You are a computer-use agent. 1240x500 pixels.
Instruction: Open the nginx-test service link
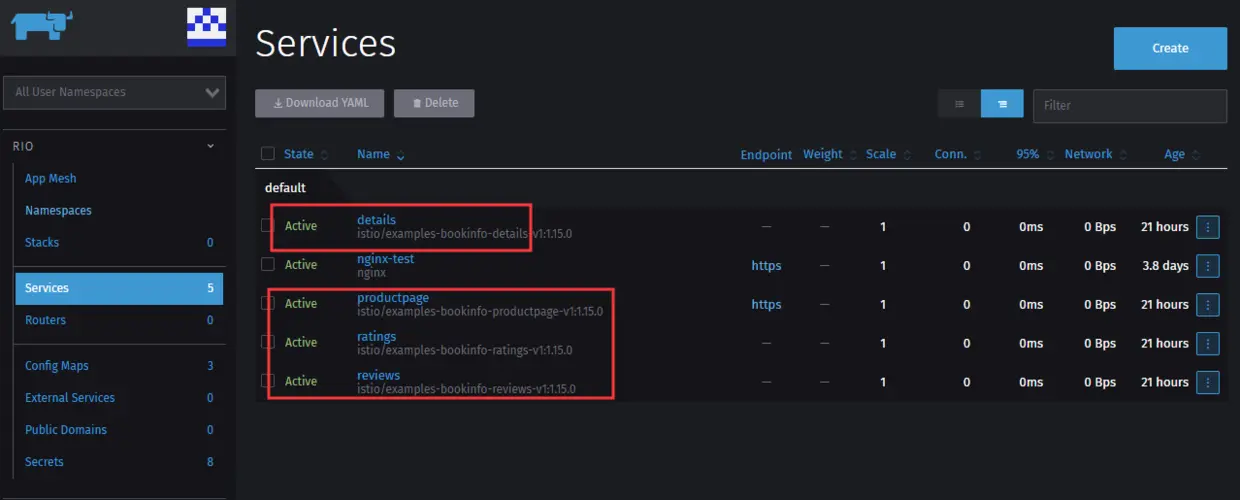tap(385, 259)
